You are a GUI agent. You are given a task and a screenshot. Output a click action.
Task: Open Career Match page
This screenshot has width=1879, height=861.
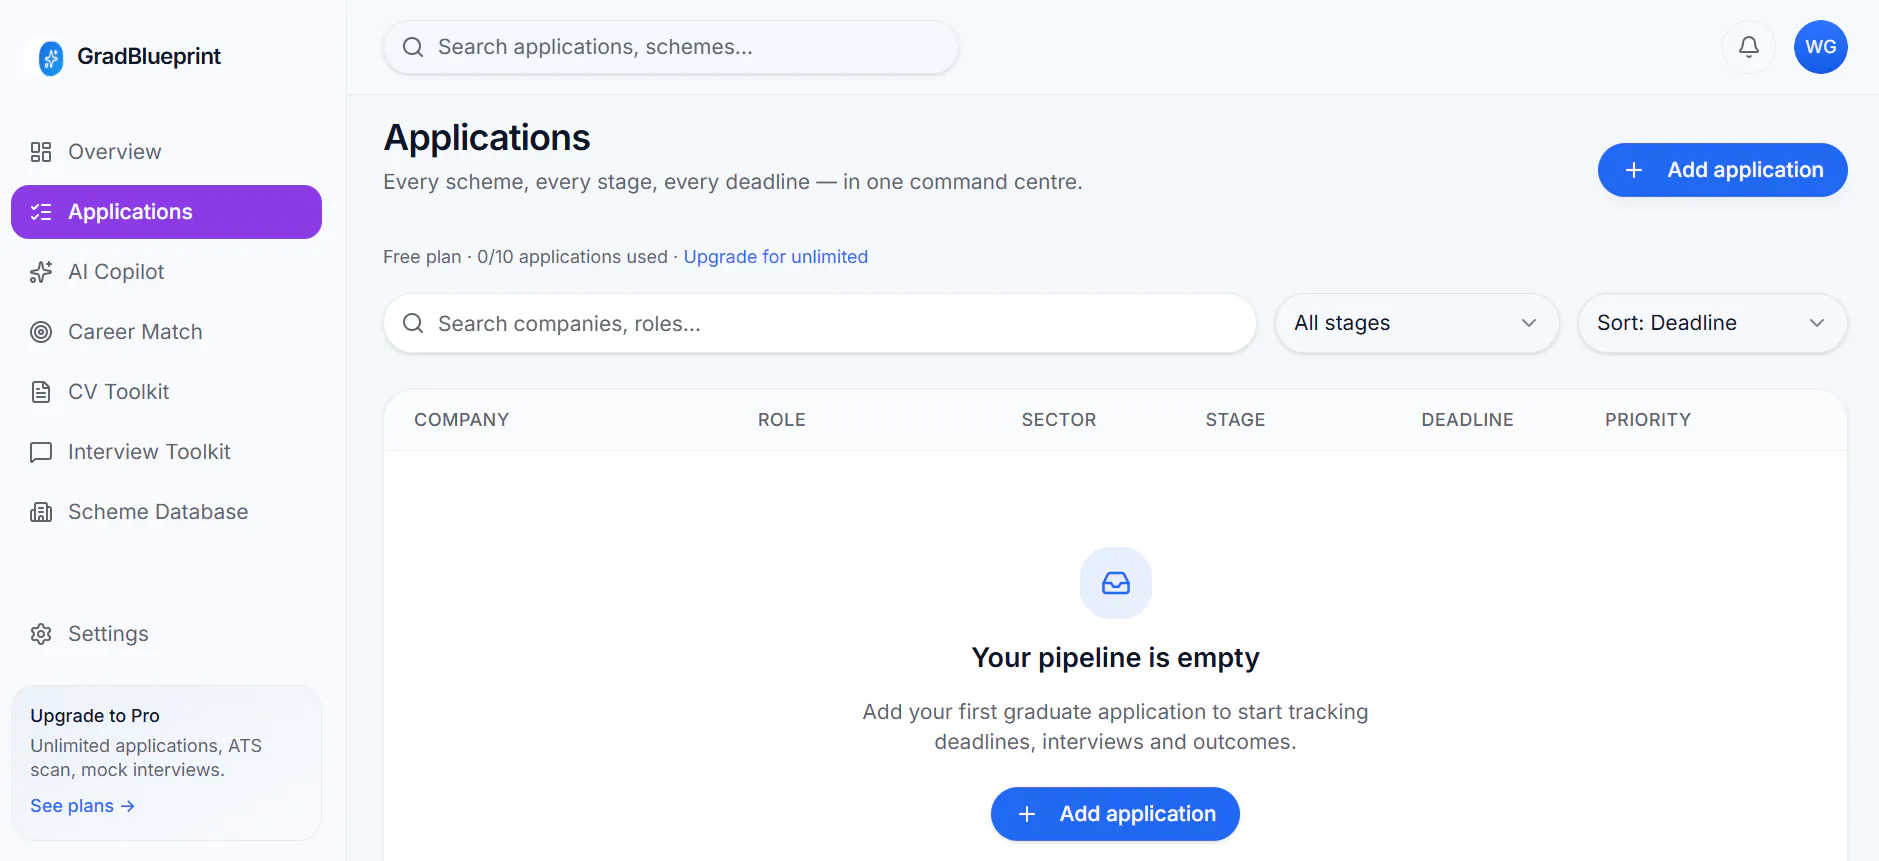coord(166,332)
